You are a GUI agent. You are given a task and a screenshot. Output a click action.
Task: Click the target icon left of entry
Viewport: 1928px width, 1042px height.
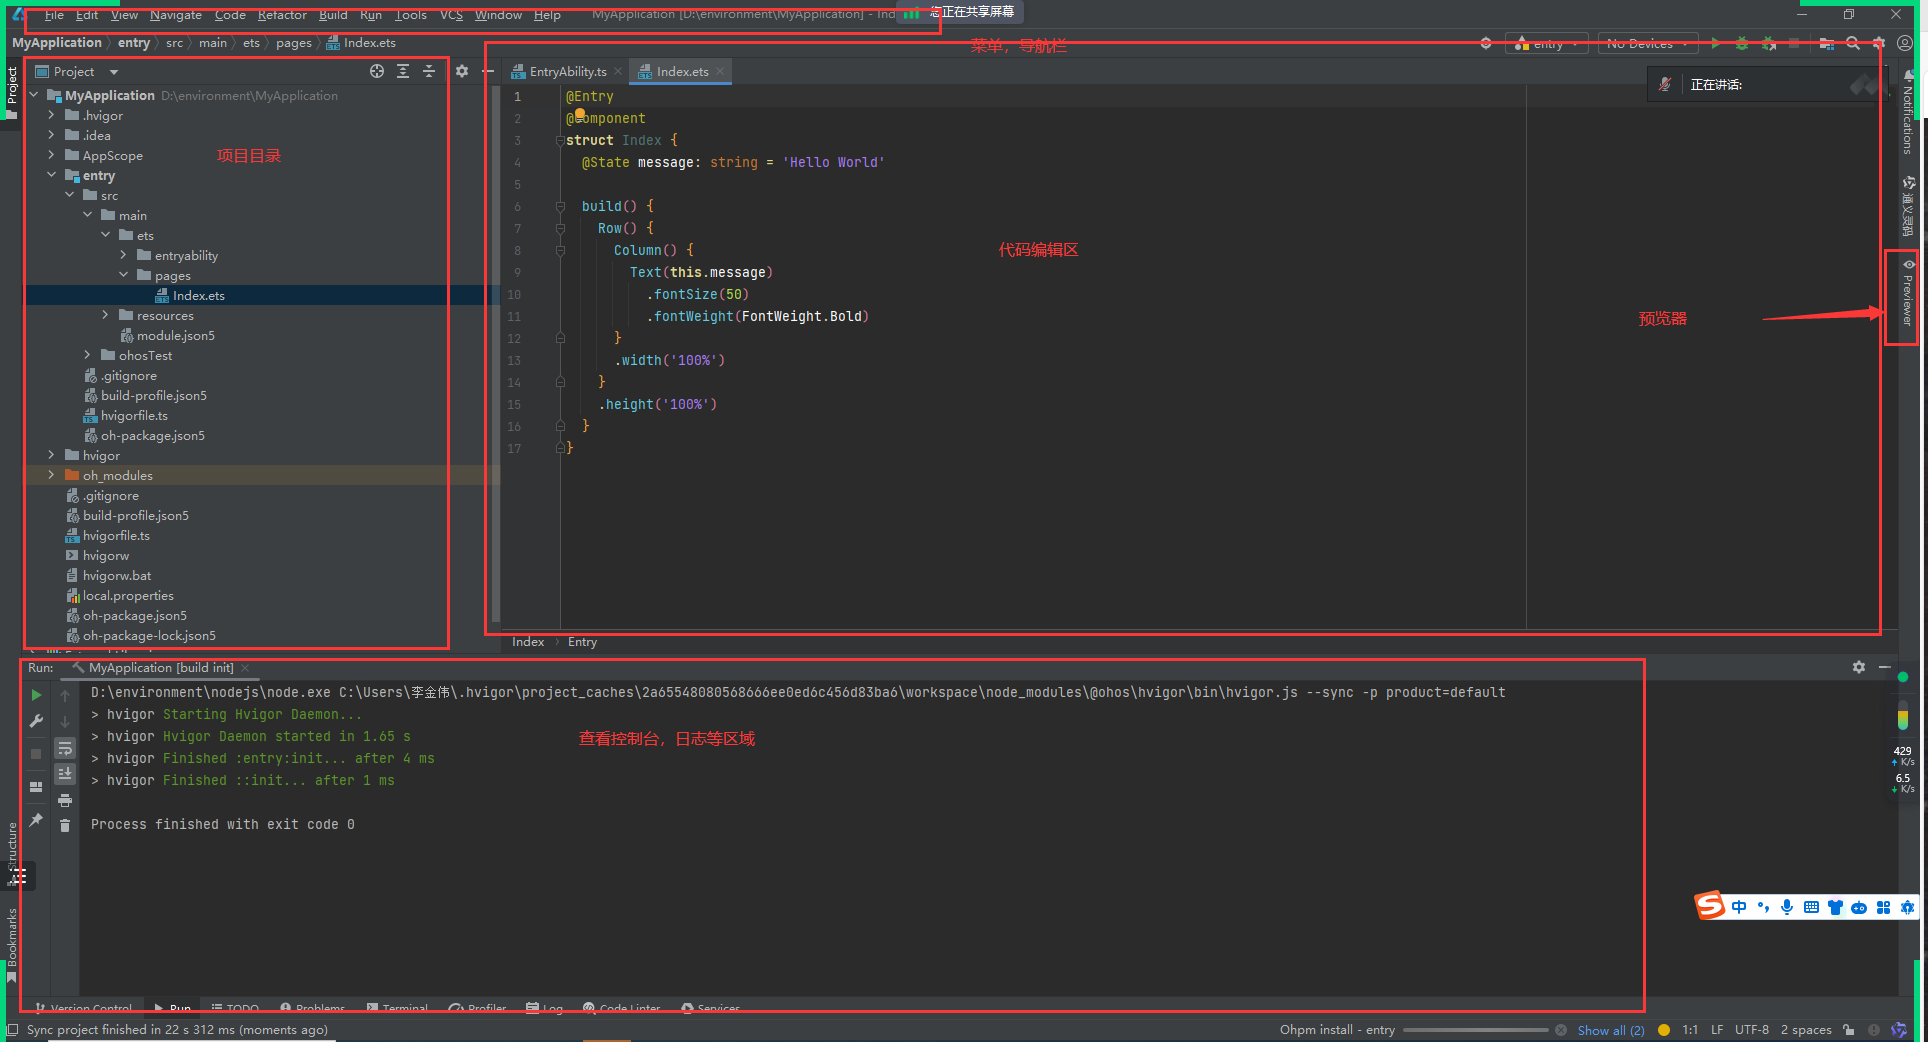click(x=1486, y=43)
